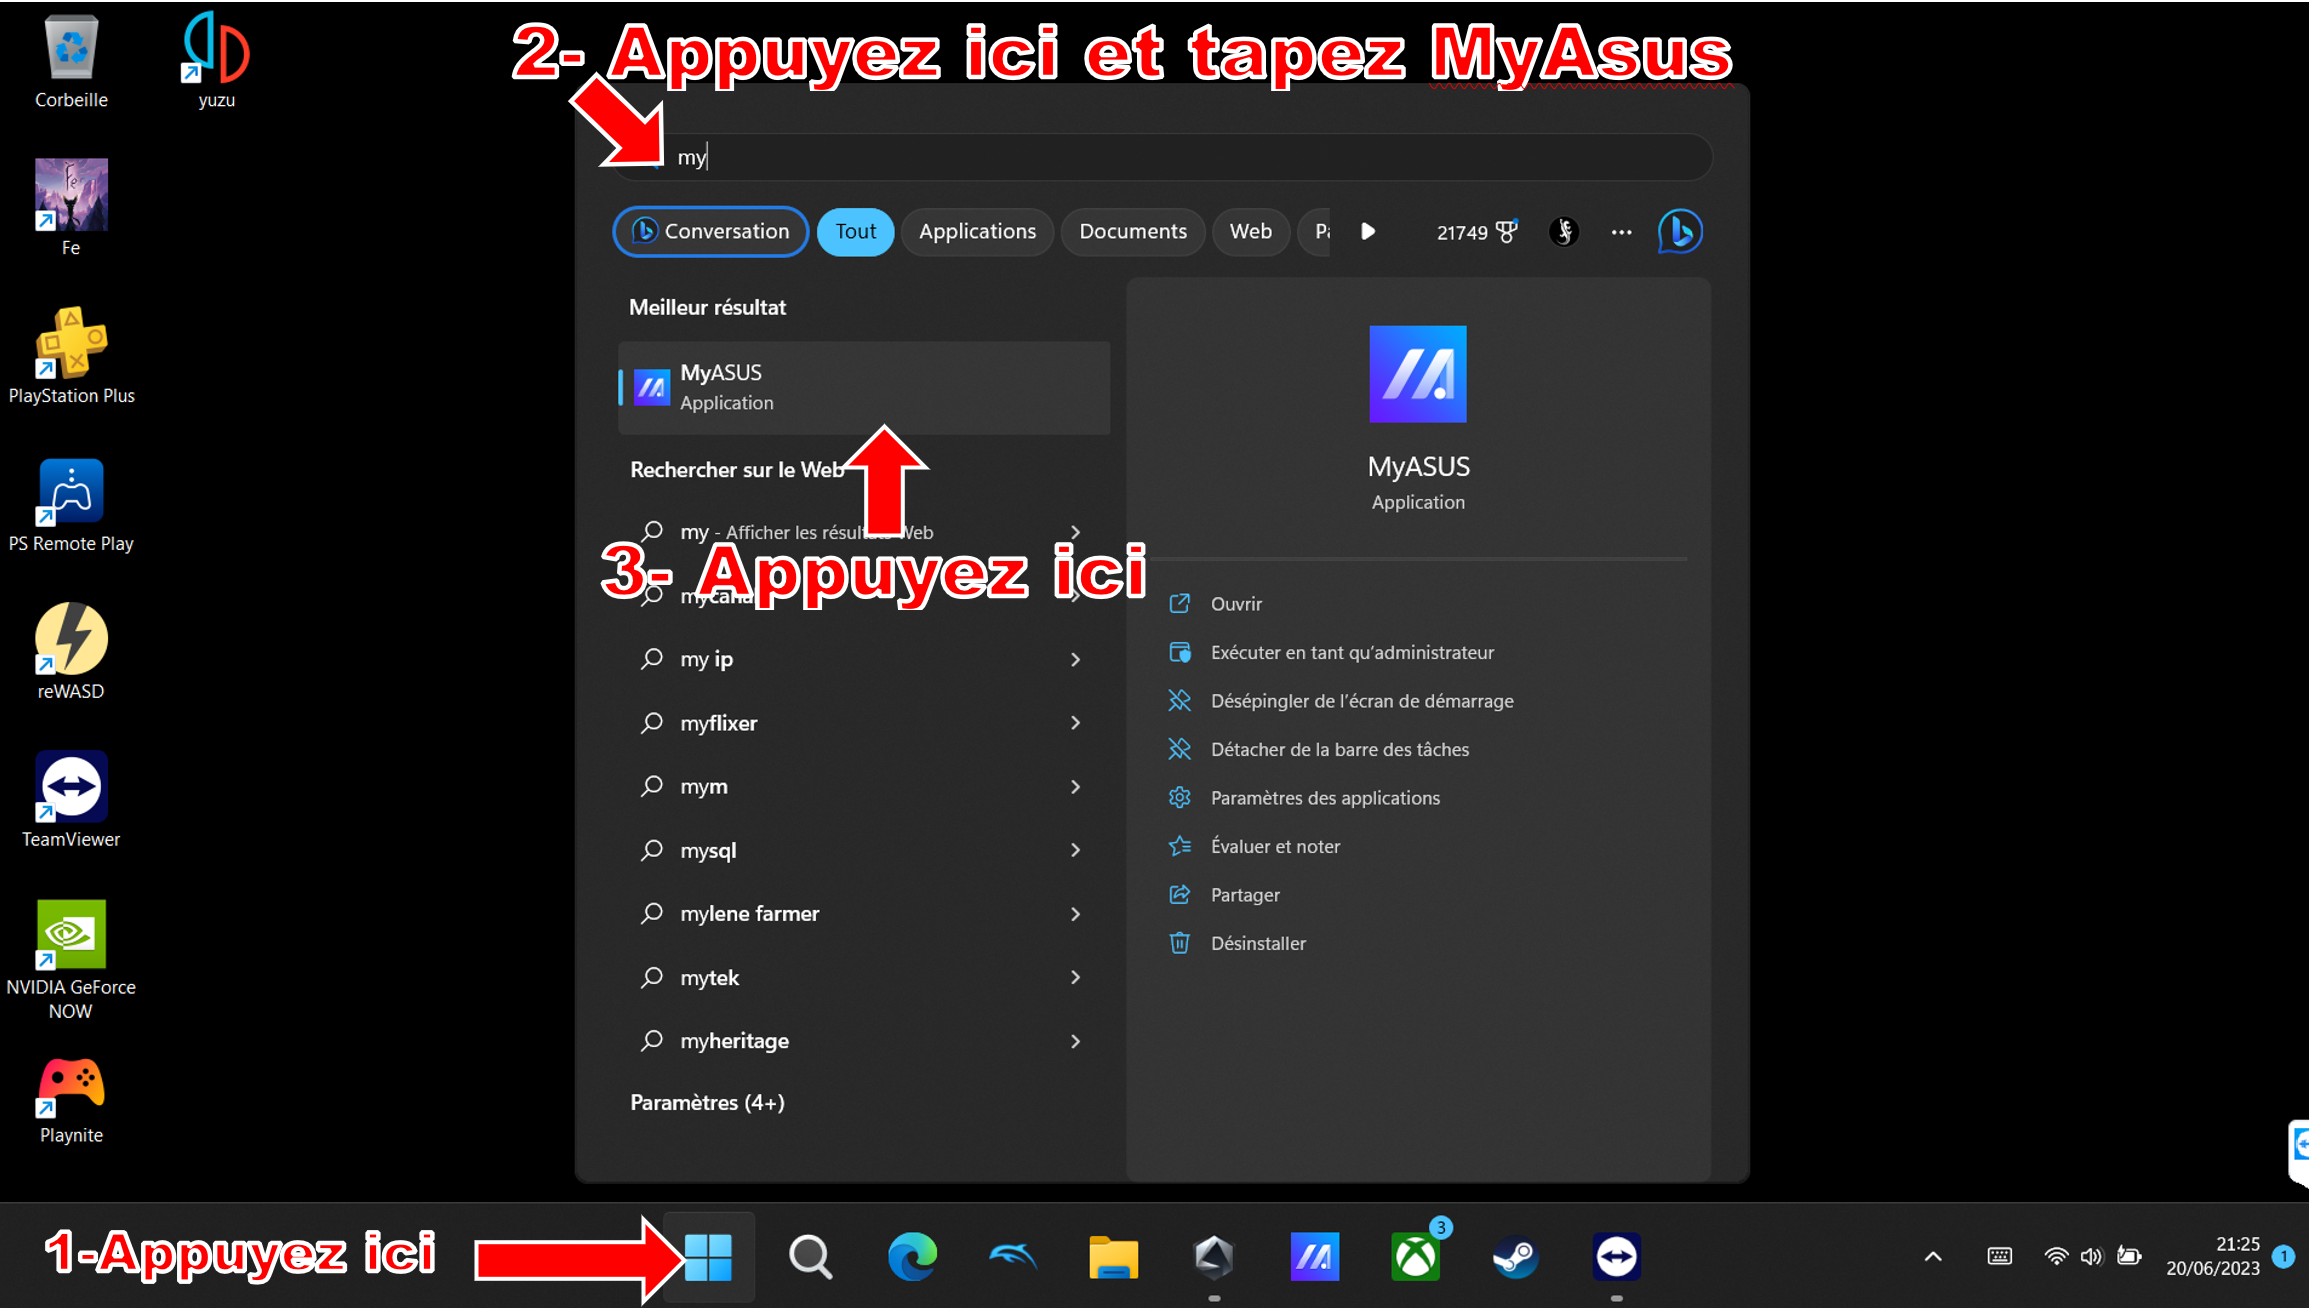Screen dimensions: 2311x1308
Task: Open the TeamViewer taskbar icon
Action: [x=1617, y=1256]
